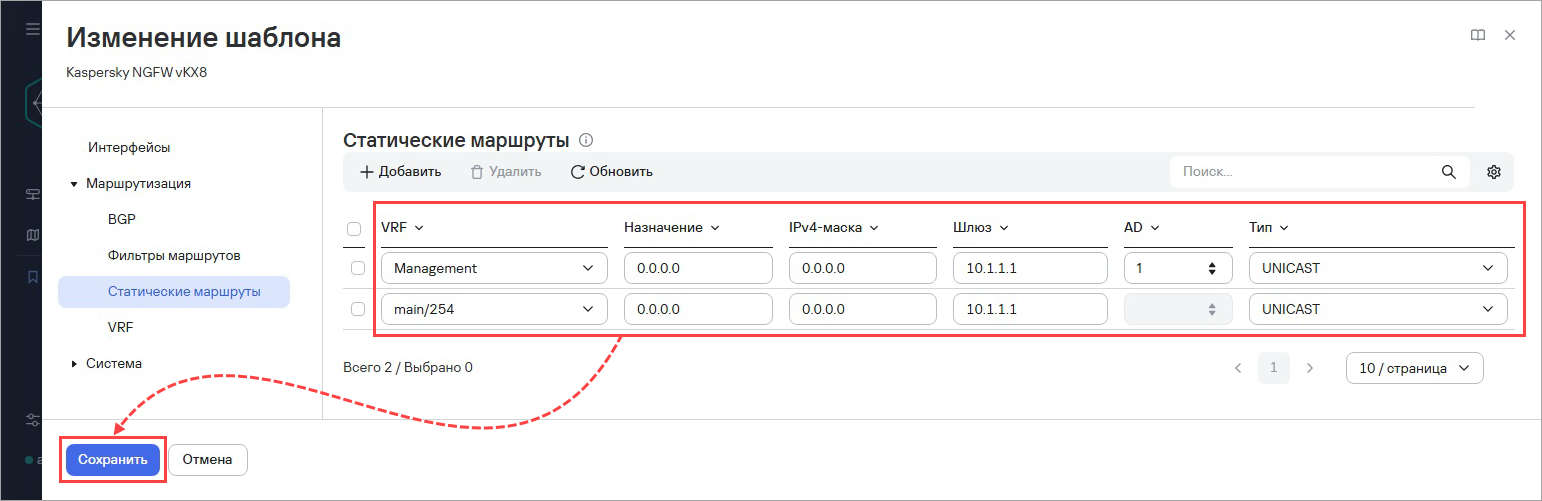Click AD stepper arrows in Management row
Screen dimensions: 1542x501
pyautogui.click(x=1212, y=268)
